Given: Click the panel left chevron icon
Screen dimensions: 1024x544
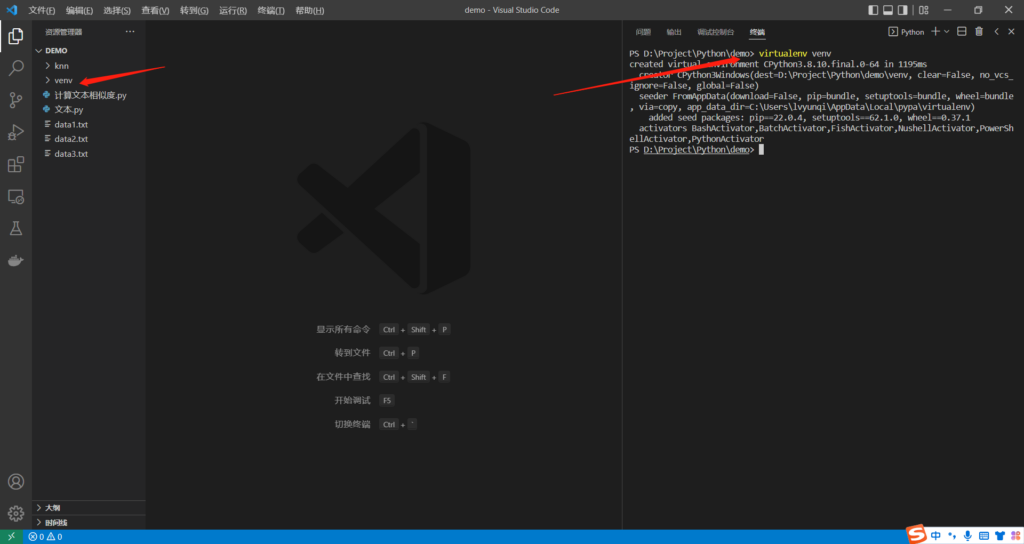Looking at the screenshot, I should 997,31.
